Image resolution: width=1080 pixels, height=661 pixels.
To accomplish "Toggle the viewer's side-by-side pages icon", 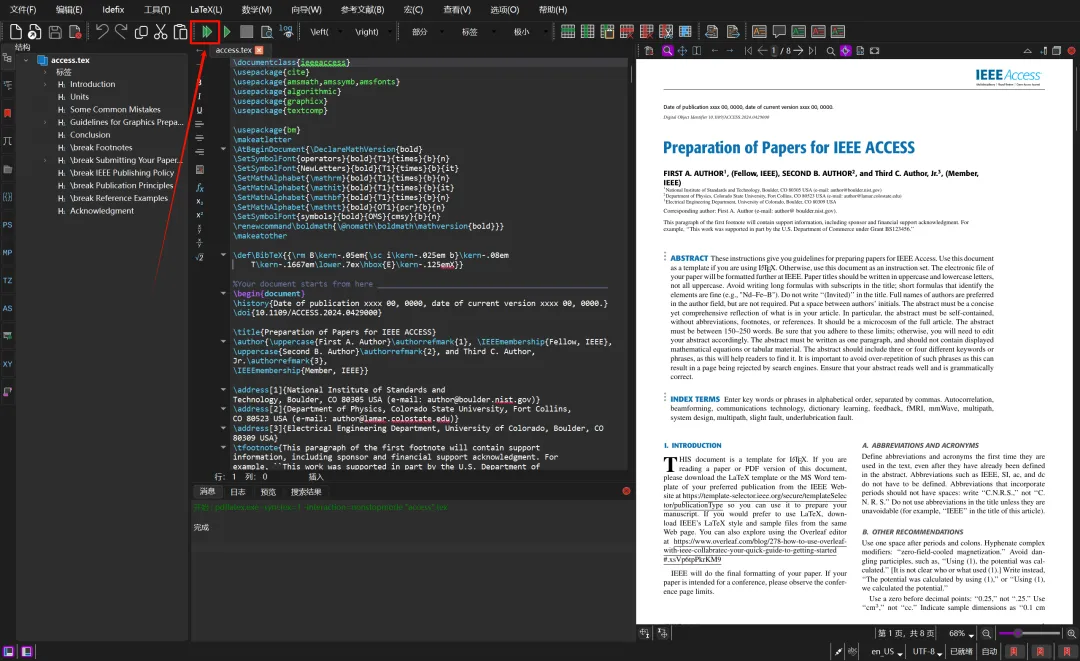I will click(x=696, y=51).
